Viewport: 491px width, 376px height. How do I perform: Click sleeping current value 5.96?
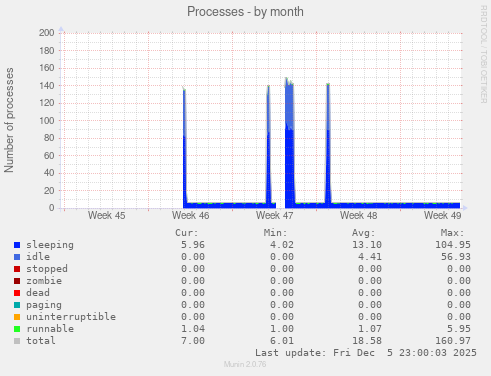pyautogui.click(x=193, y=245)
